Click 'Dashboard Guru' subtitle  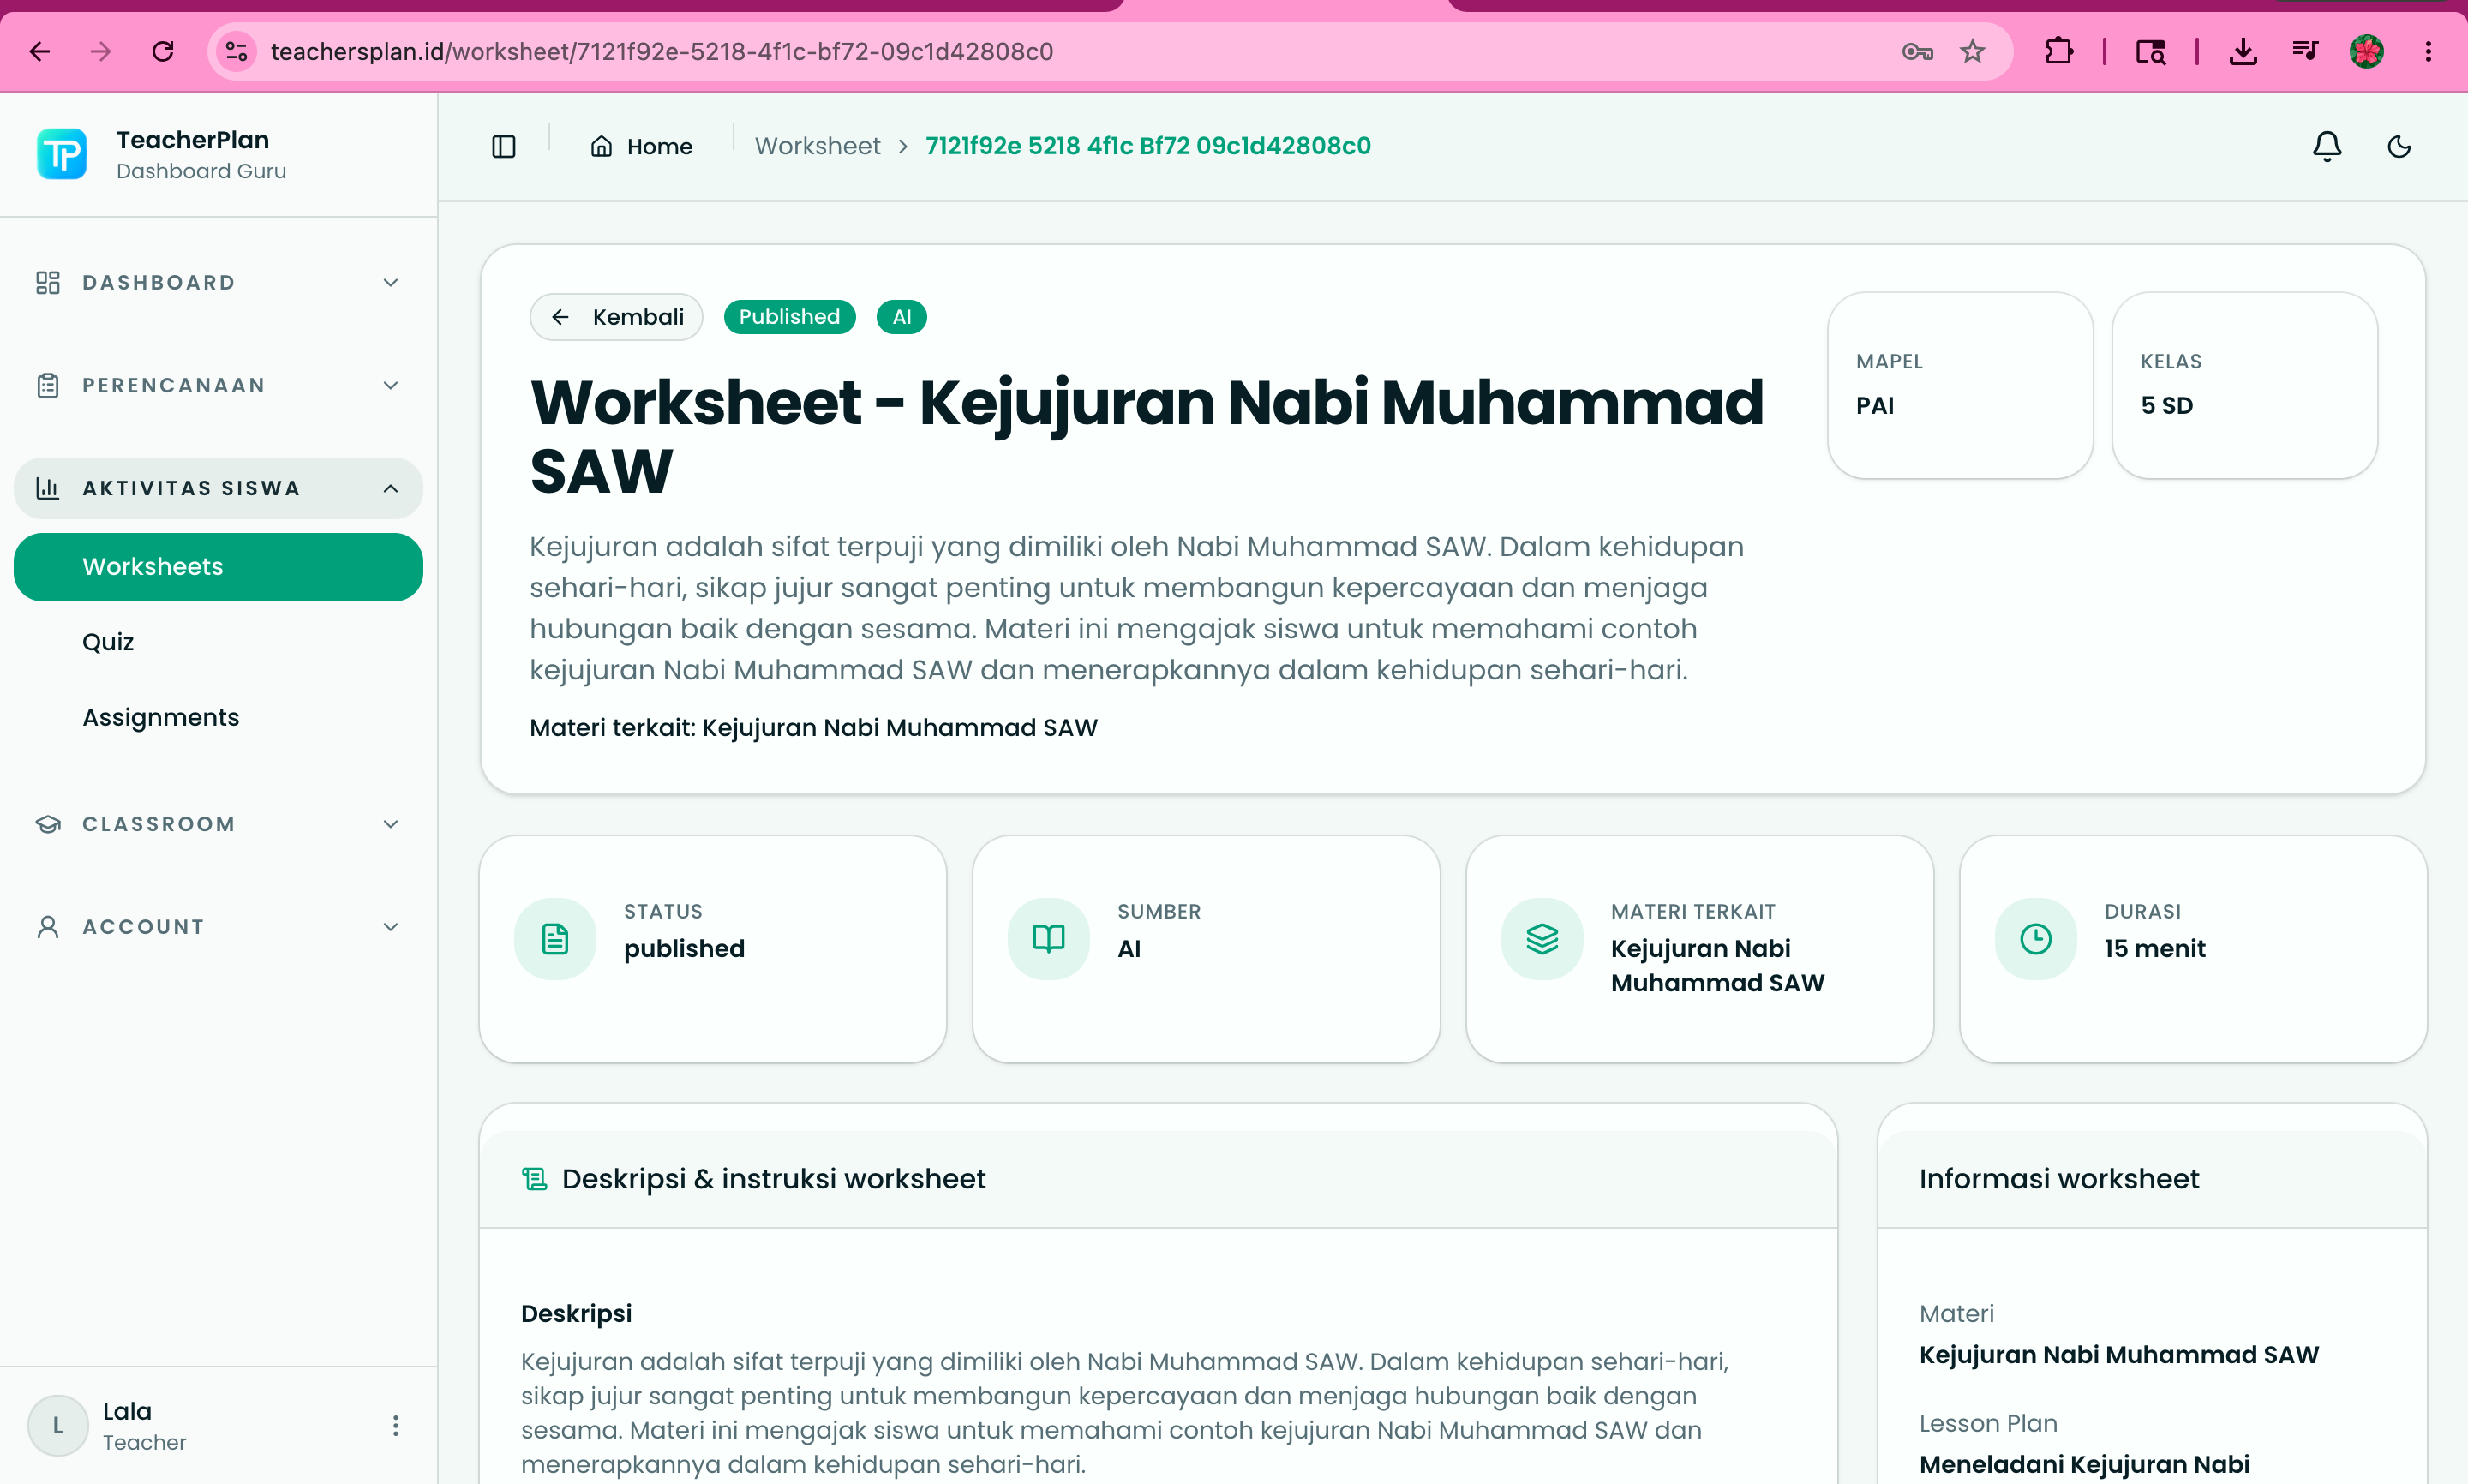pos(201,171)
